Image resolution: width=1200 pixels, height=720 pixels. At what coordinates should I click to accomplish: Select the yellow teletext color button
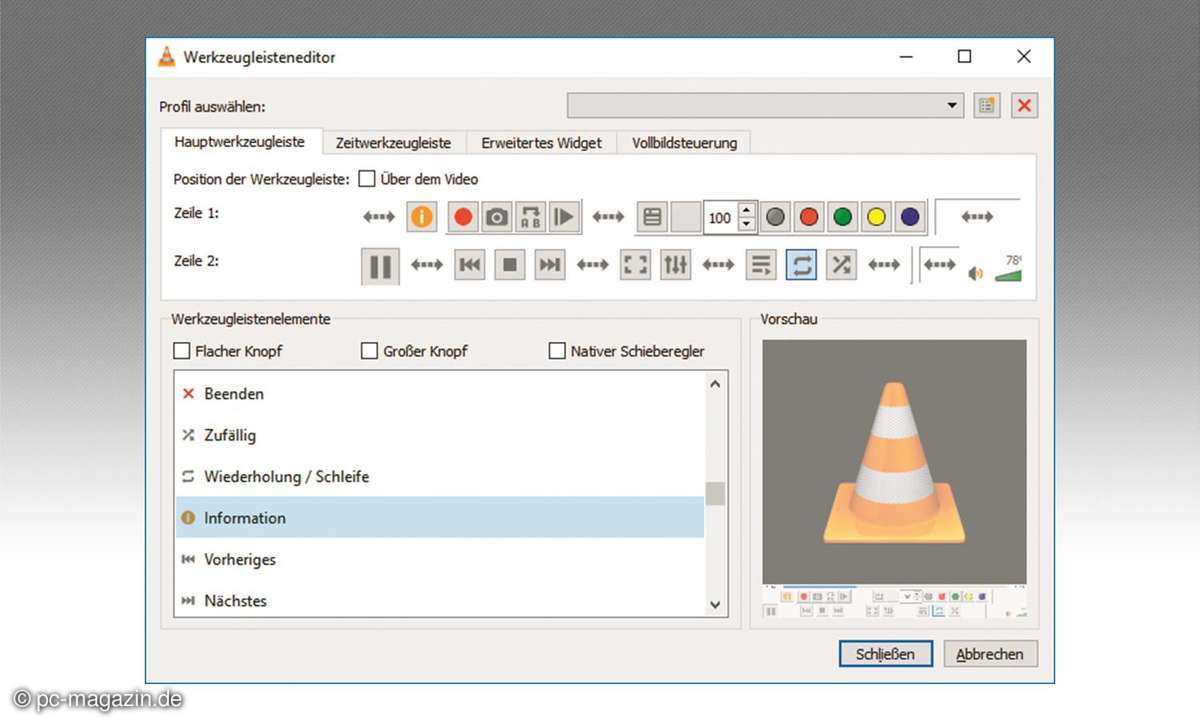pyautogui.click(x=877, y=217)
